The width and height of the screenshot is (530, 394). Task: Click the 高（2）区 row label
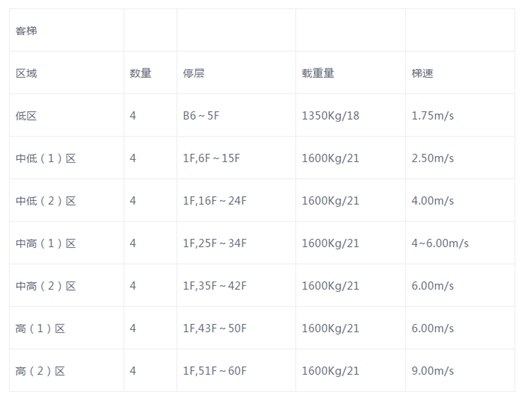(x=40, y=371)
